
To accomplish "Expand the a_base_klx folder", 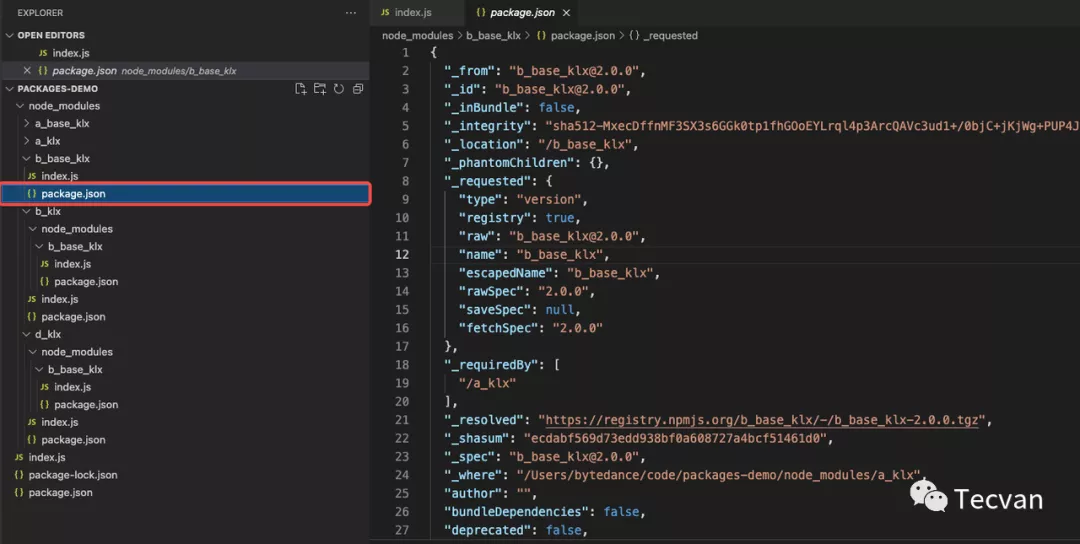I will coord(62,124).
